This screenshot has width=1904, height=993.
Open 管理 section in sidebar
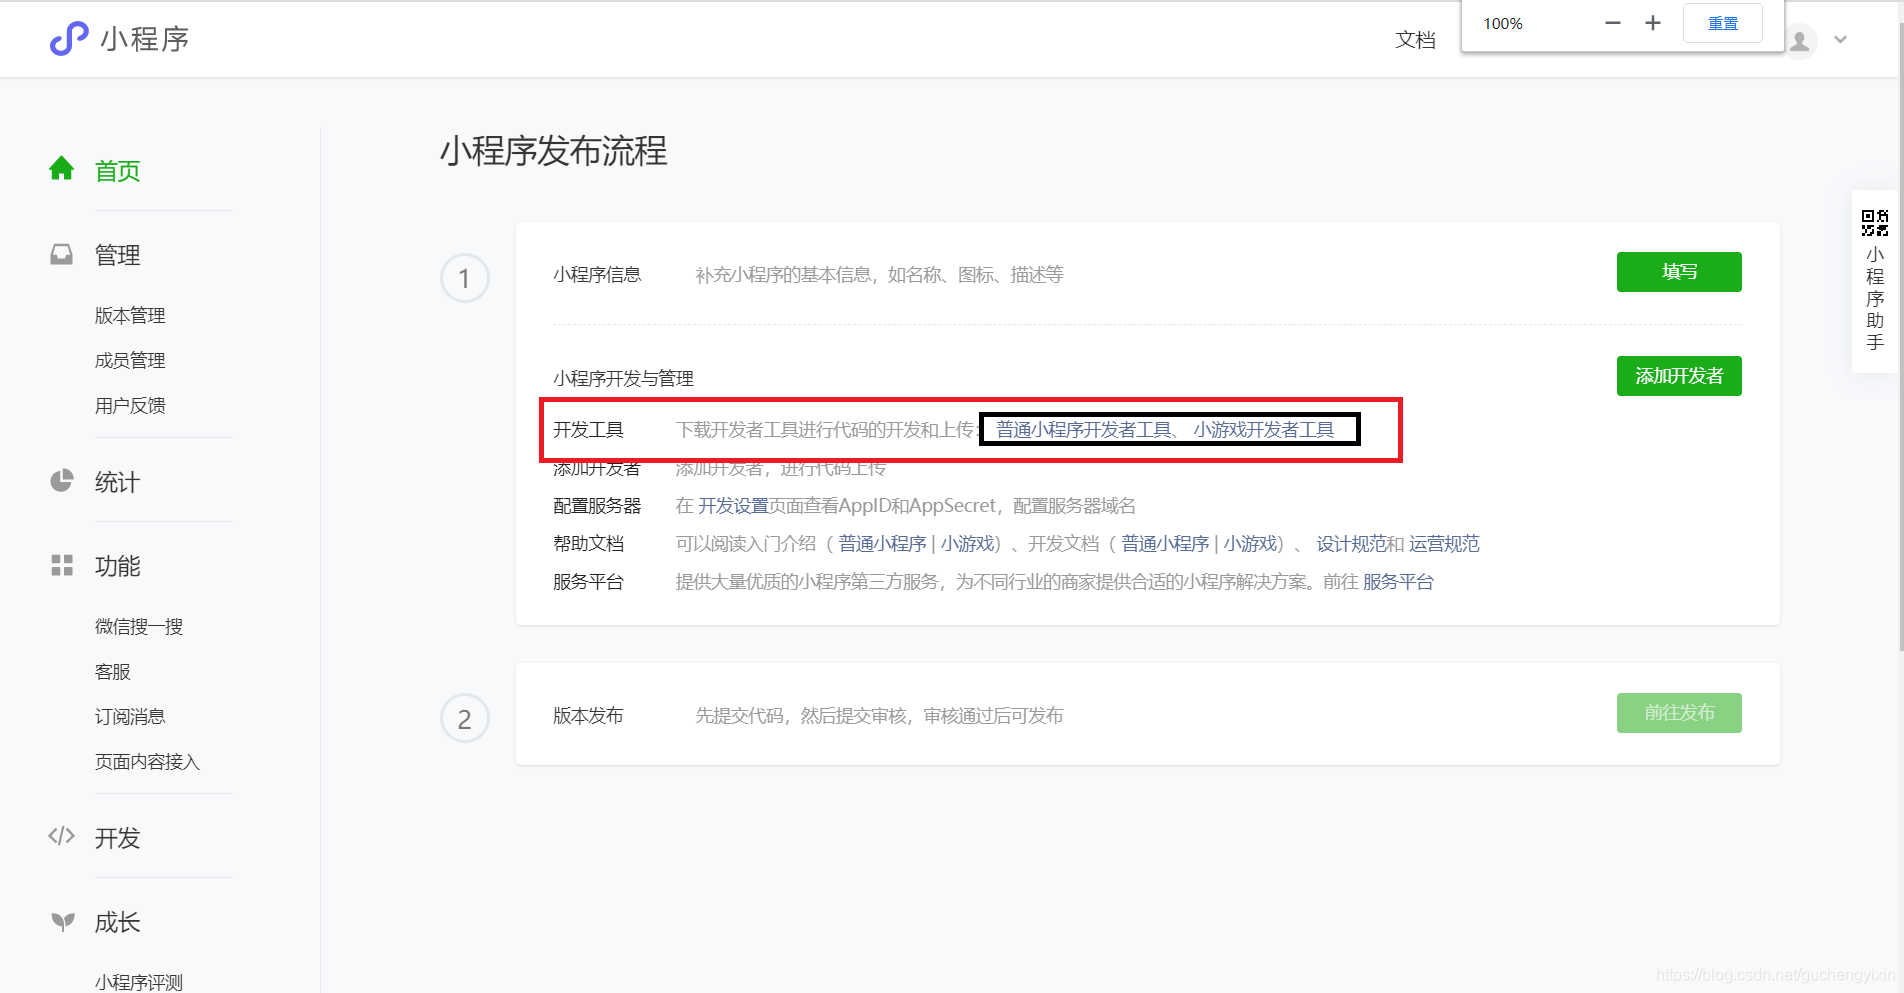[117, 255]
